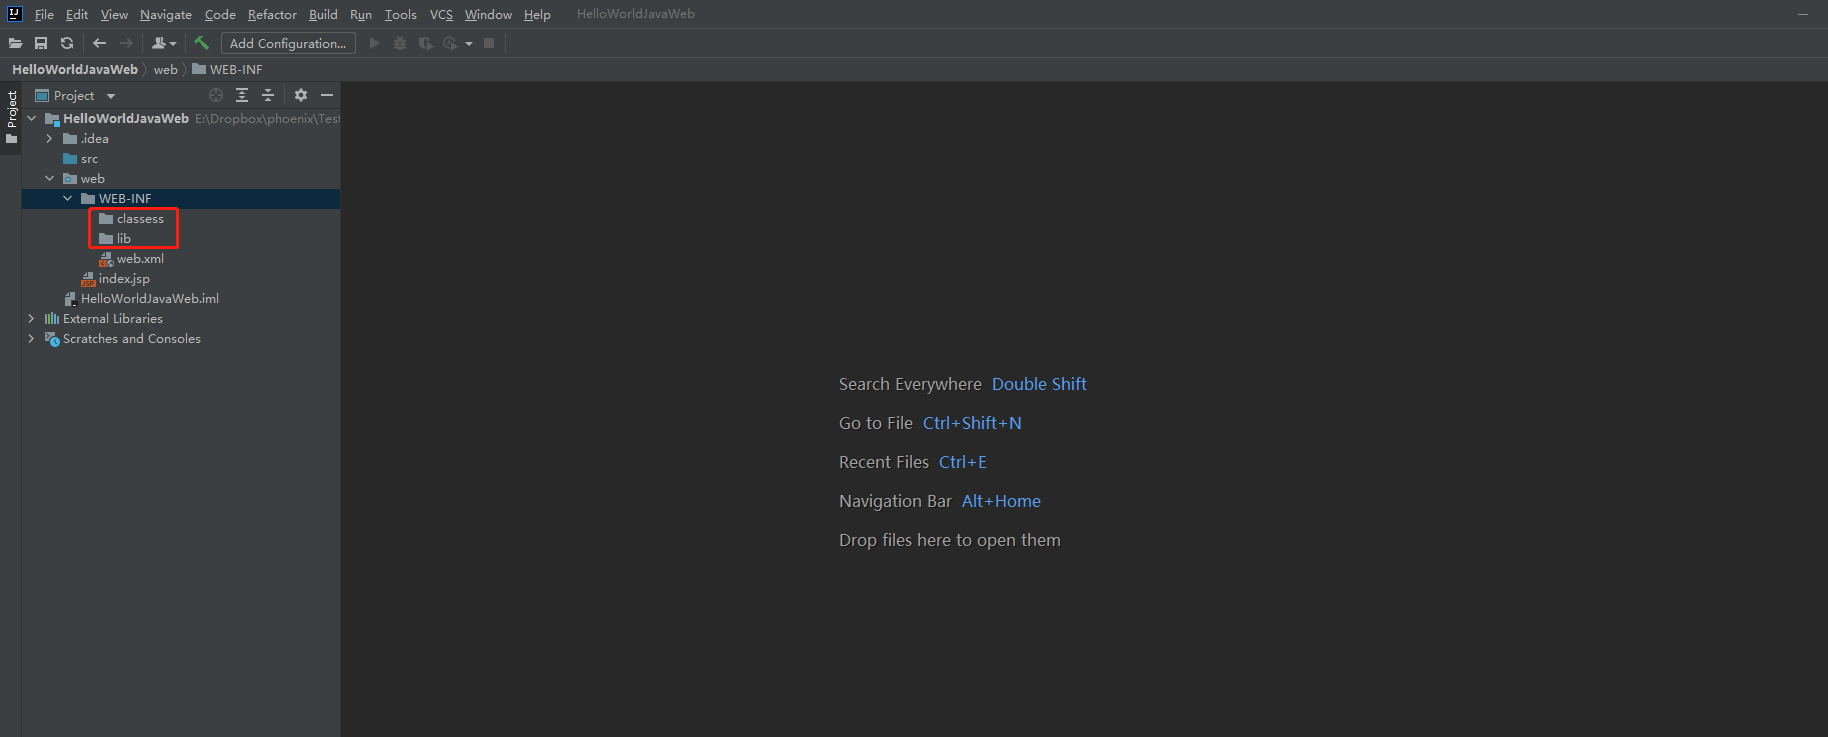Click HelloWorldJavaWeb in the breadcrumb bar
The image size is (1828, 737).
75,69
